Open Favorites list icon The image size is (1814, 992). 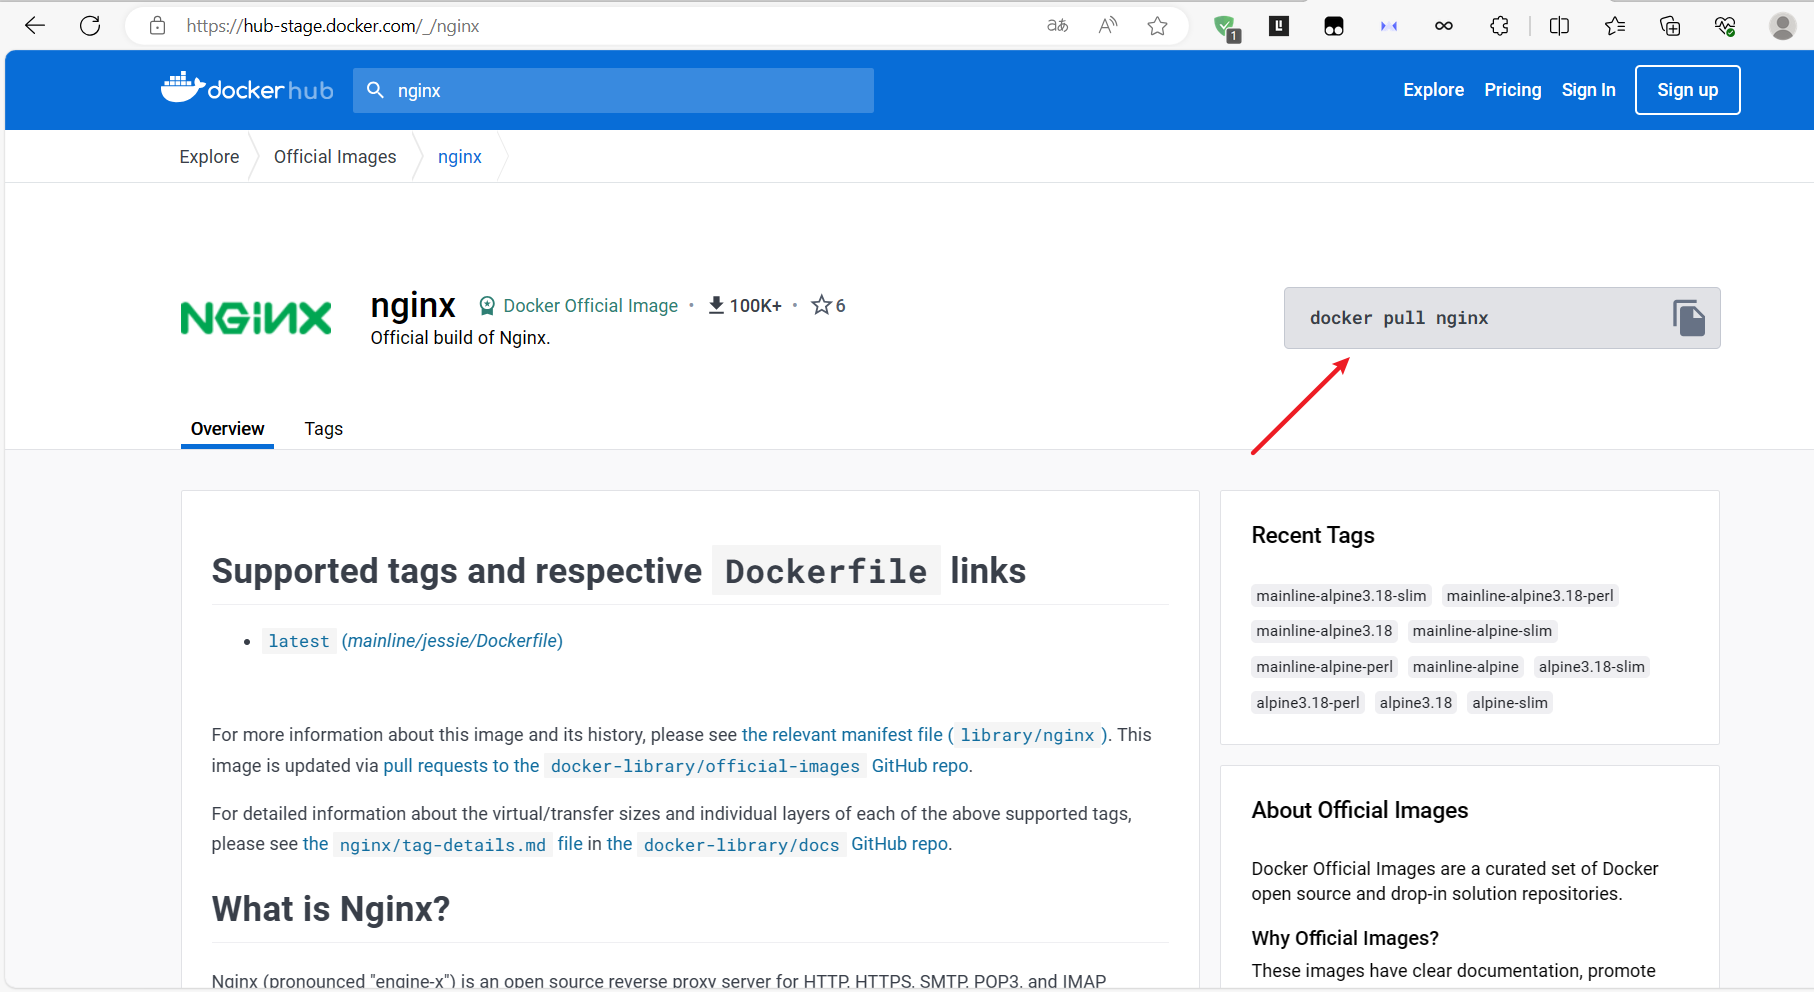point(1614,26)
